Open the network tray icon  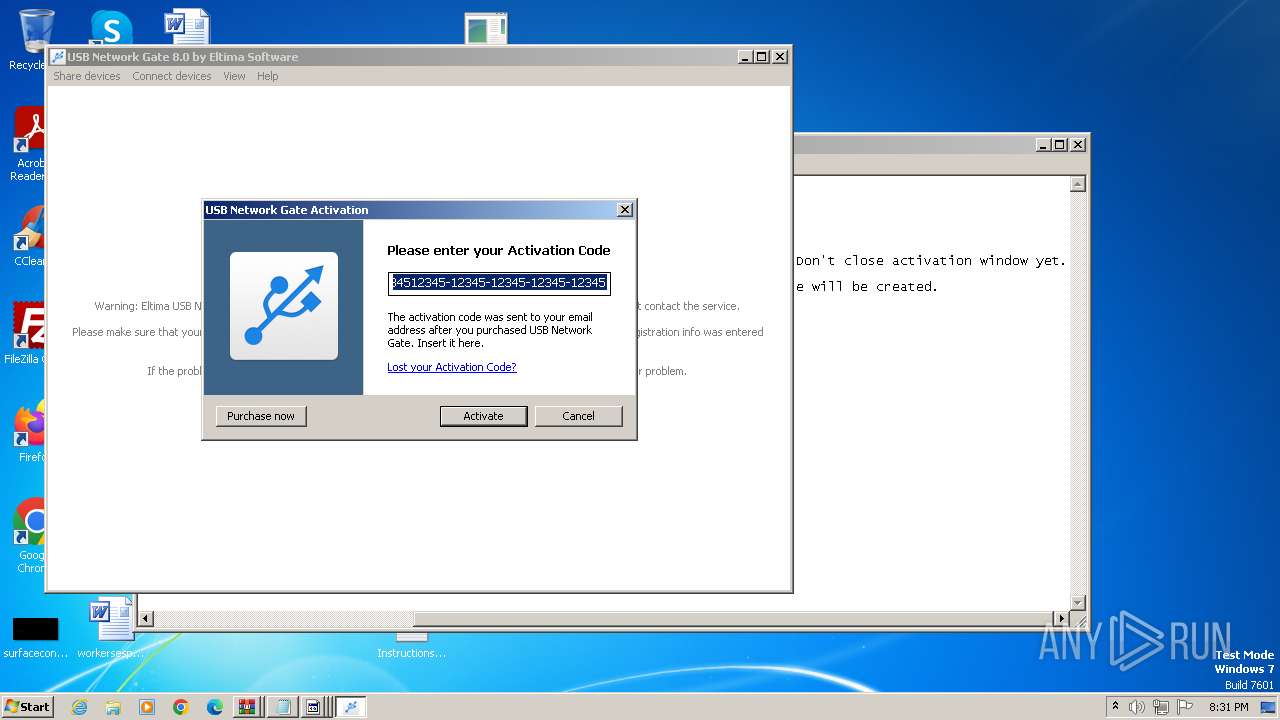1161,707
